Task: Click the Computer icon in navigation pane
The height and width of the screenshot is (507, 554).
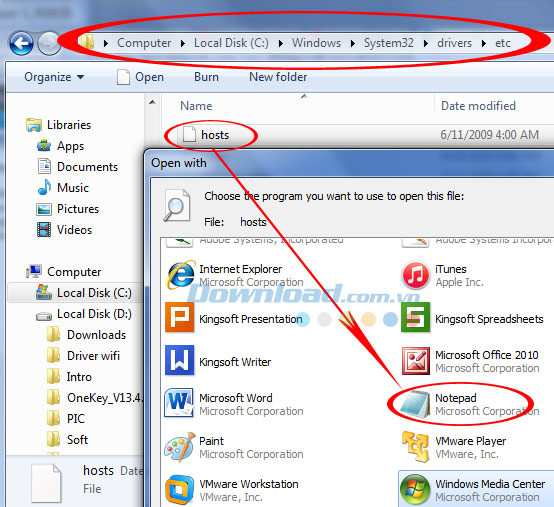Action: 34,271
